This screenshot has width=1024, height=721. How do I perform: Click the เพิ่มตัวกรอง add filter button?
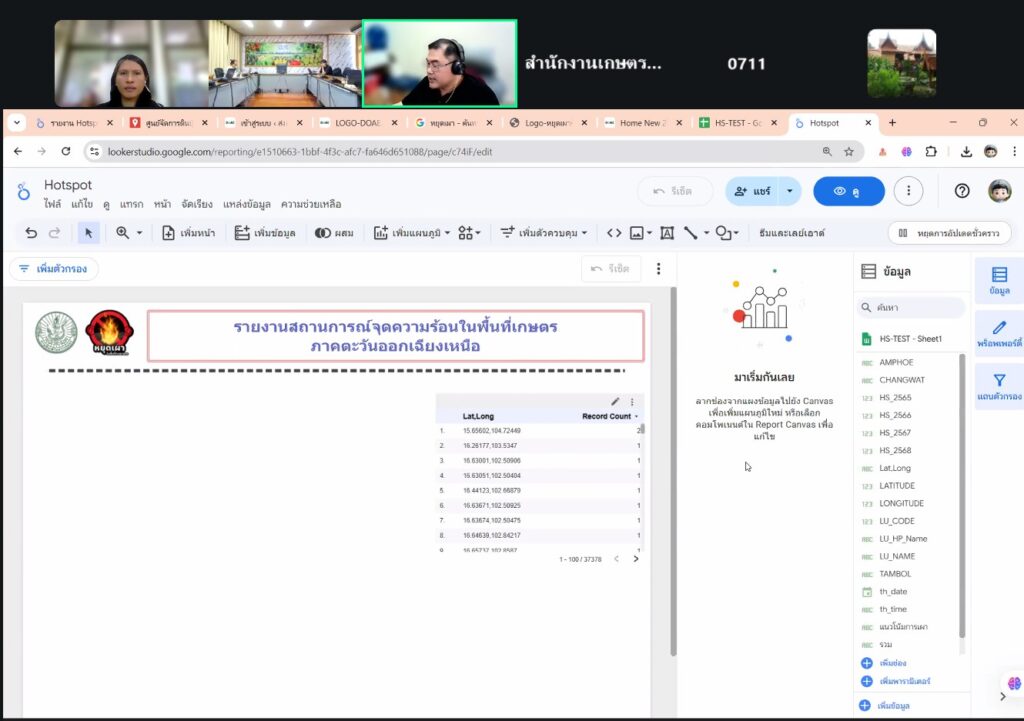[x=54, y=269]
